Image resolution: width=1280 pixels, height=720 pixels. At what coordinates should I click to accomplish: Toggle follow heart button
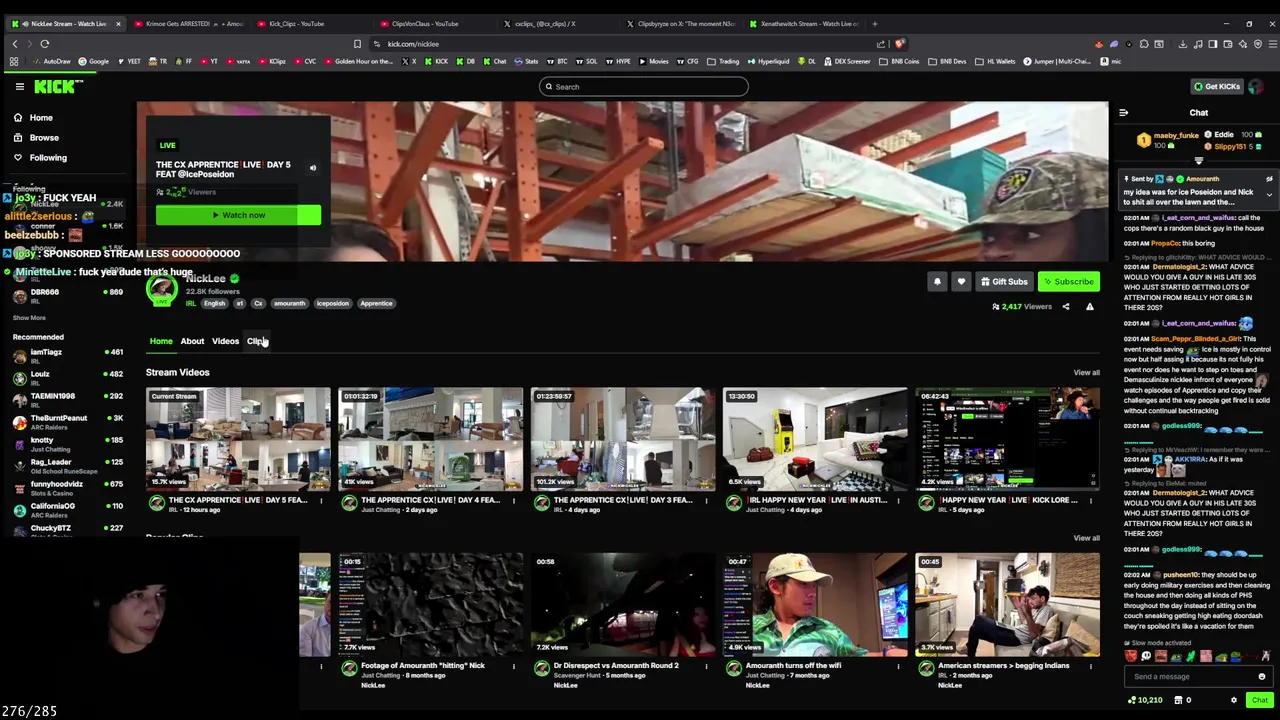[x=961, y=282]
